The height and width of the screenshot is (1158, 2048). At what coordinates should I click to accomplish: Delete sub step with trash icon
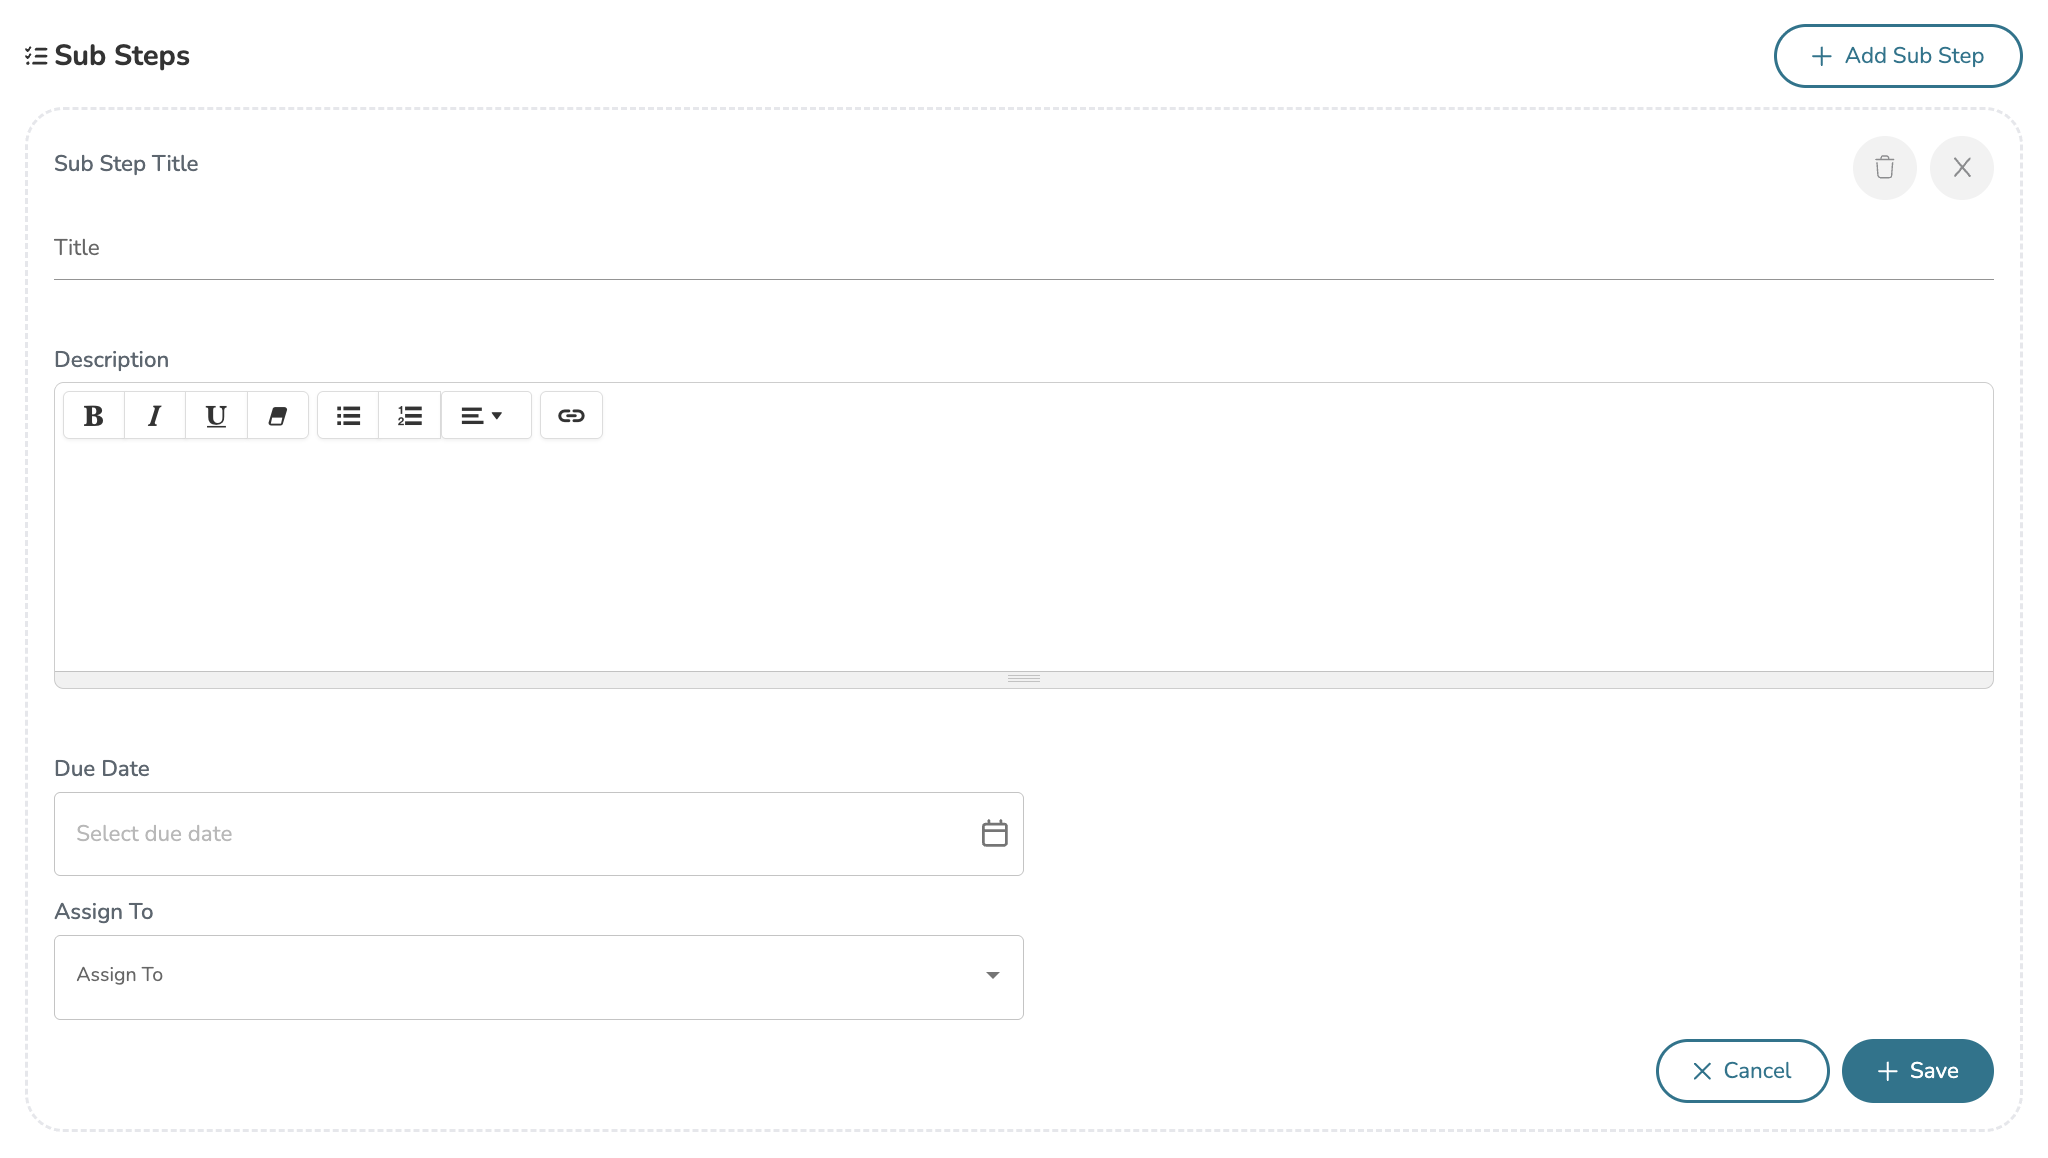(x=1884, y=168)
